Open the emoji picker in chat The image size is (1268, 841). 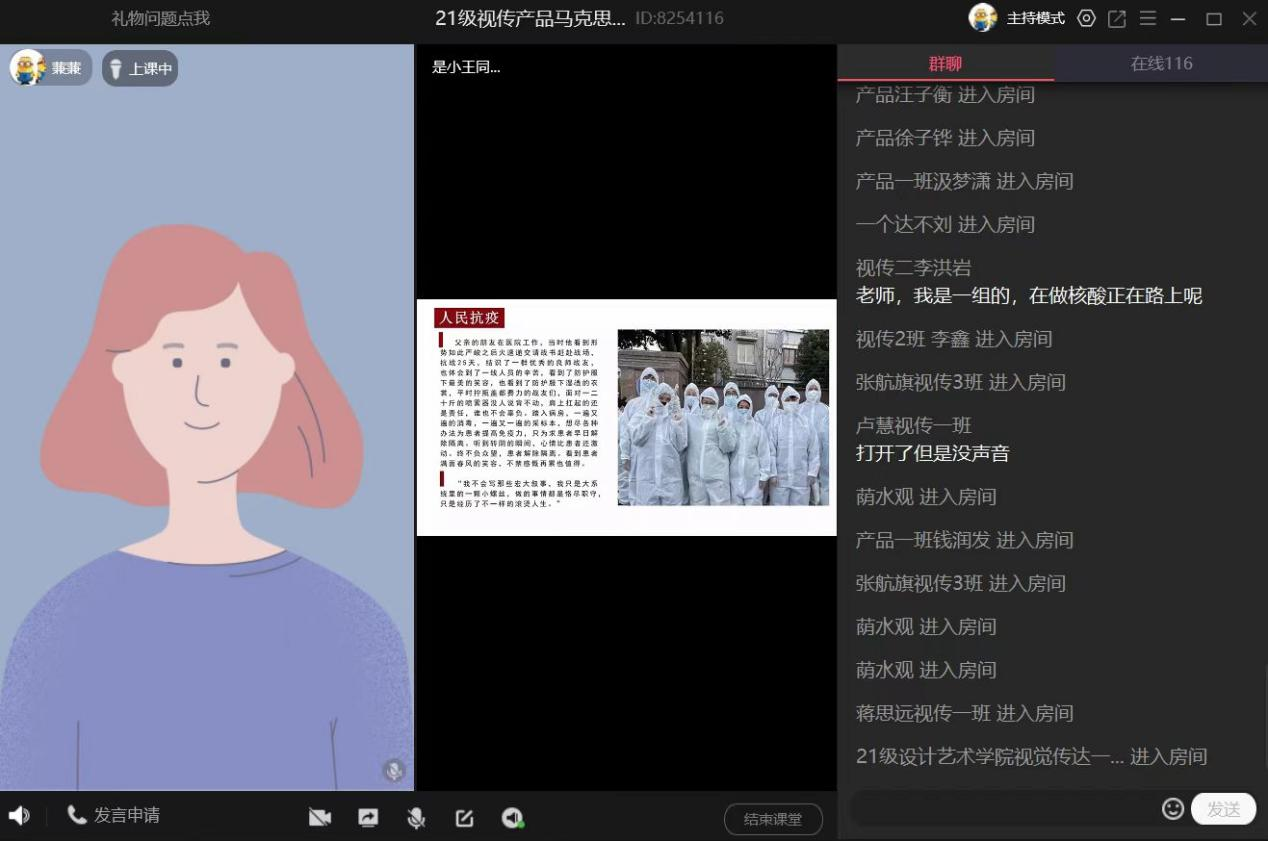click(1173, 808)
